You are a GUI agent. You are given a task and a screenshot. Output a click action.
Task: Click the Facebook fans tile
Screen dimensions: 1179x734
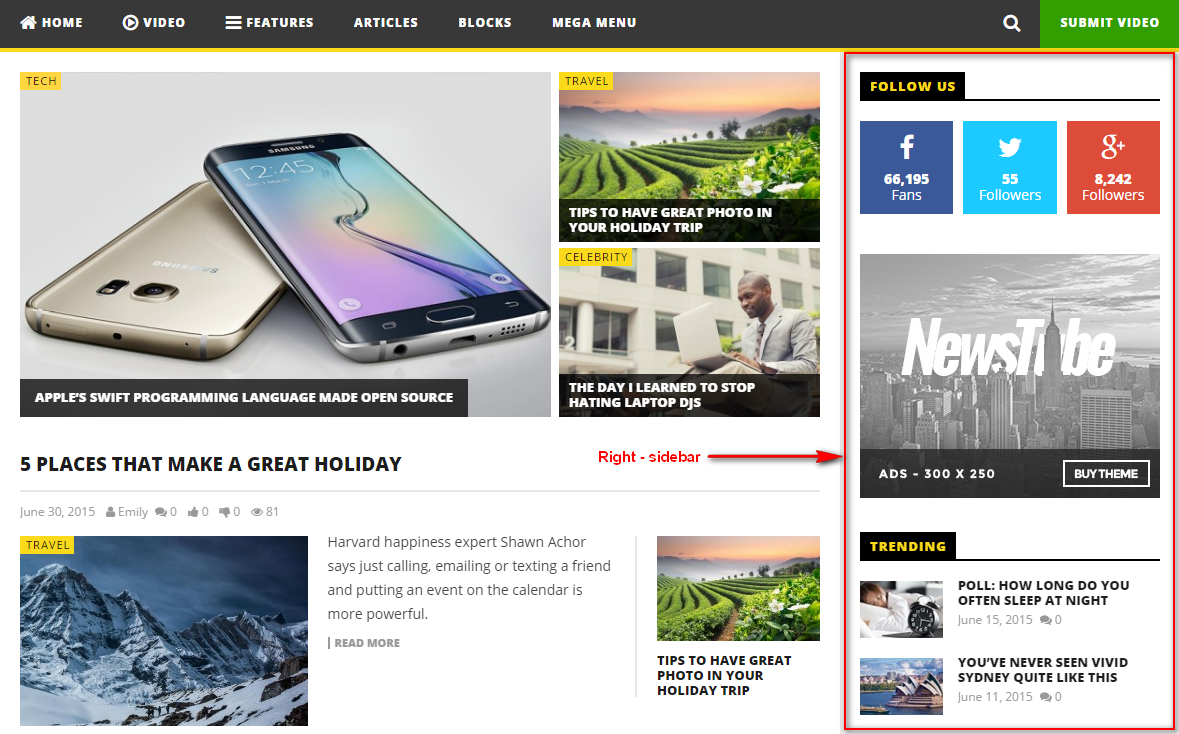pyautogui.click(x=906, y=167)
